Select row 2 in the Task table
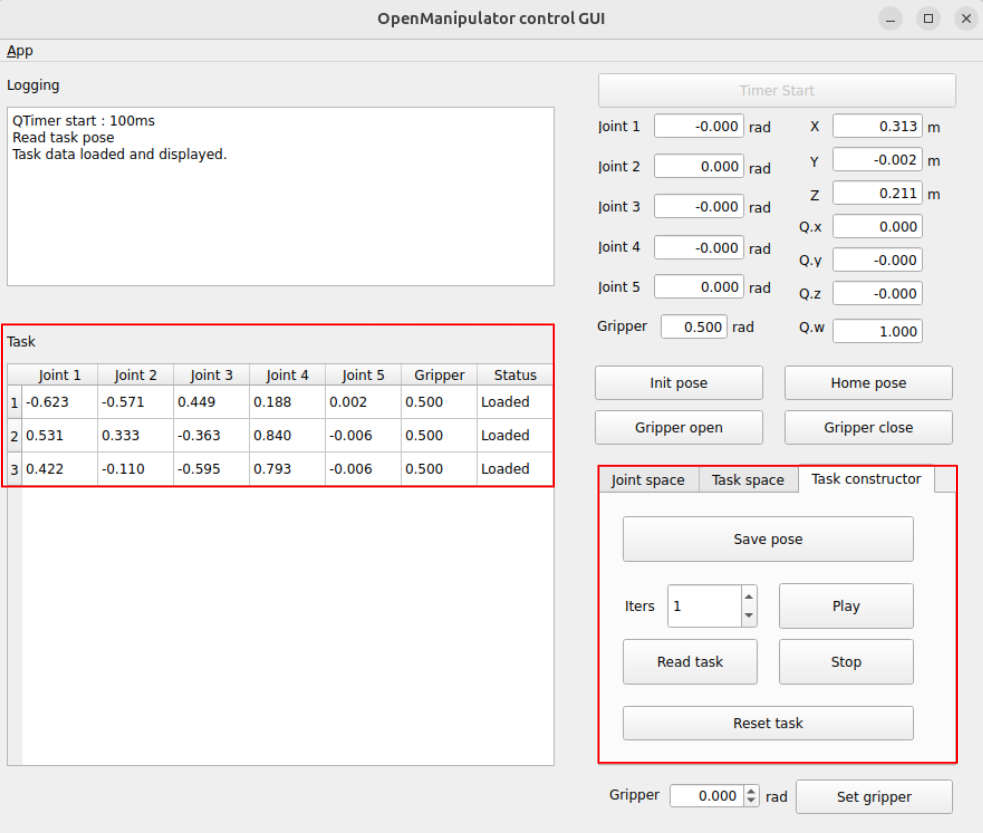983x833 pixels. [14, 436]
